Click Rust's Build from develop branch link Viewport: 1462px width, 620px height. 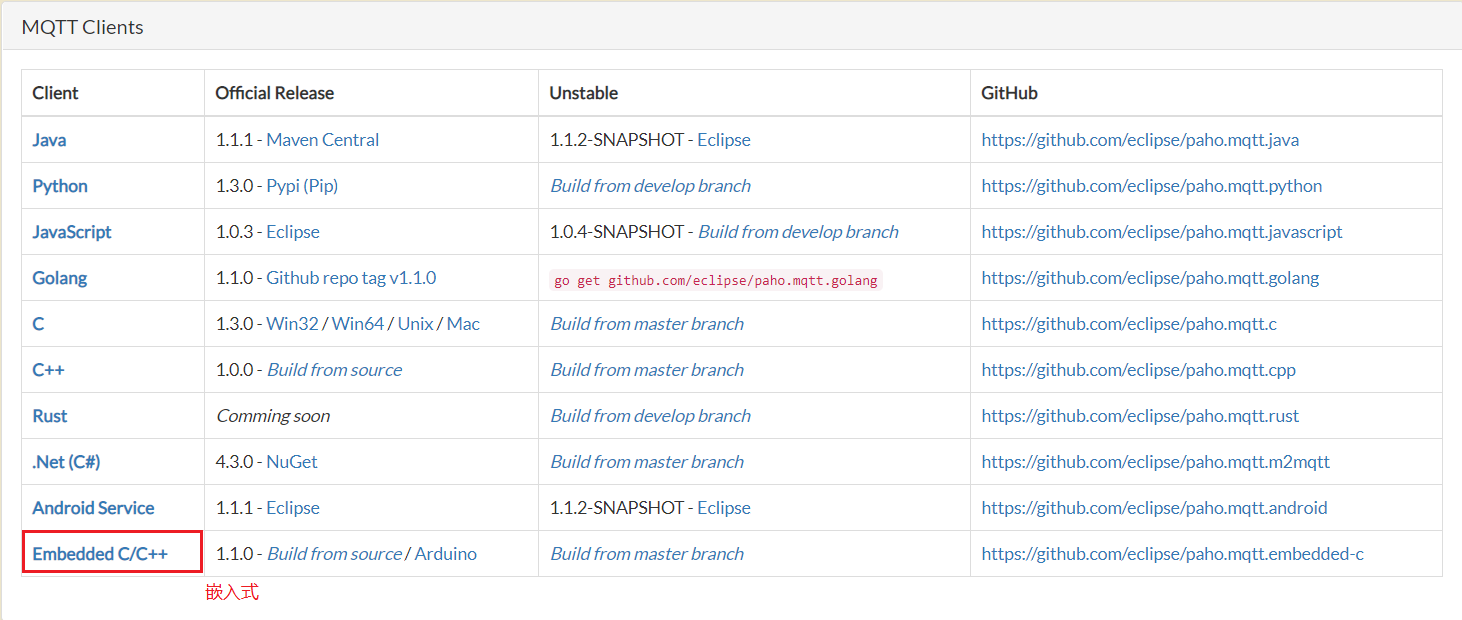coord(650,416)
